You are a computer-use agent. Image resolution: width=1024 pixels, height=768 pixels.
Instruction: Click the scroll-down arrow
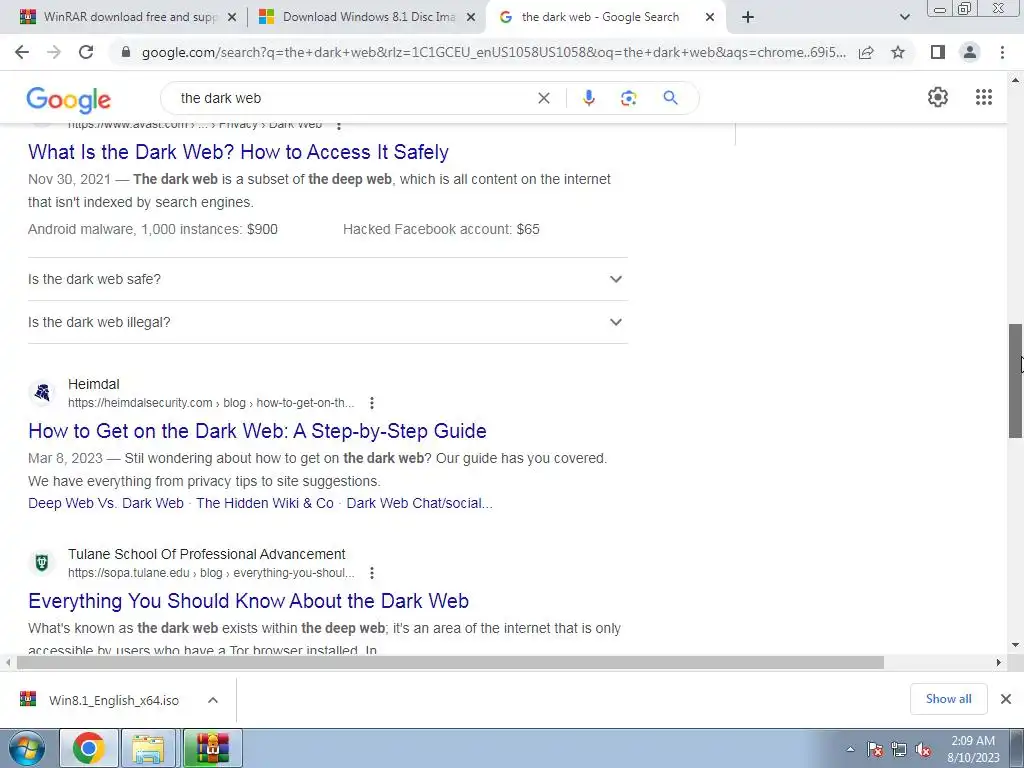[x=1016, y=645]
